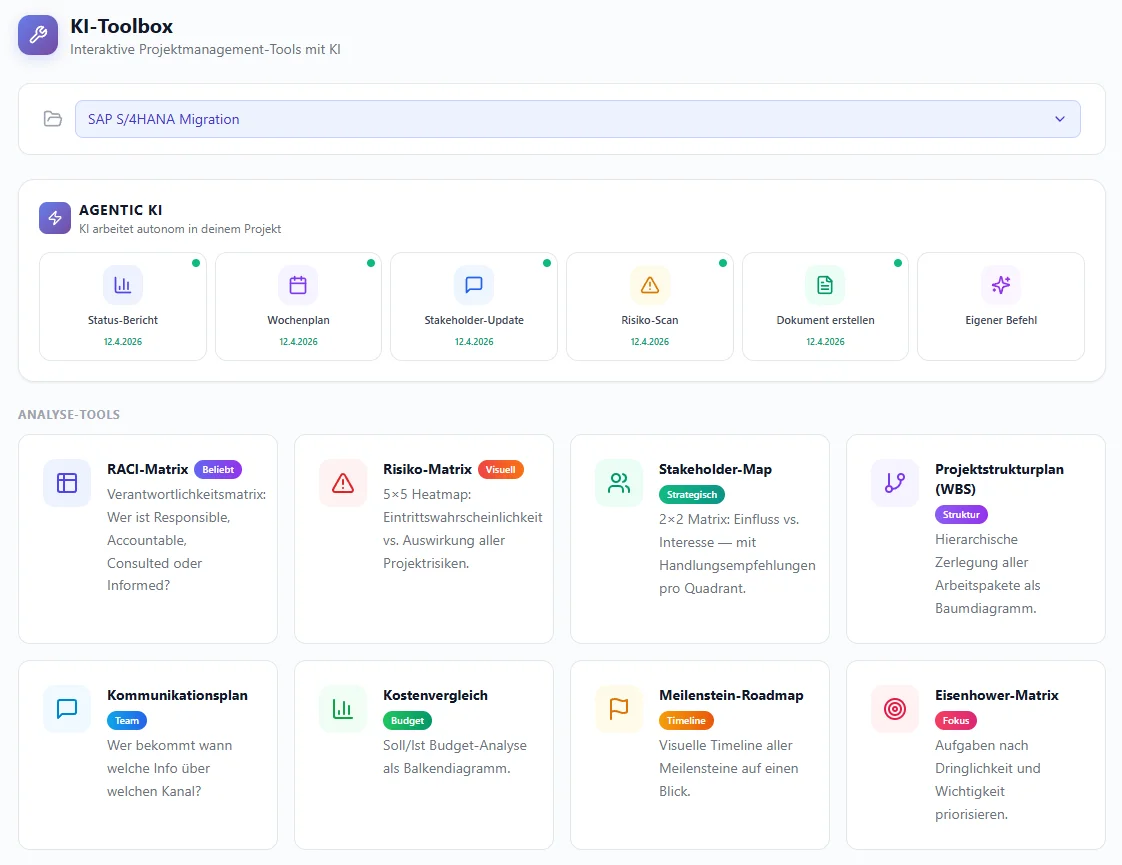Click the Risiko-Matrix Visuell badge

click(x=500, y=469)
